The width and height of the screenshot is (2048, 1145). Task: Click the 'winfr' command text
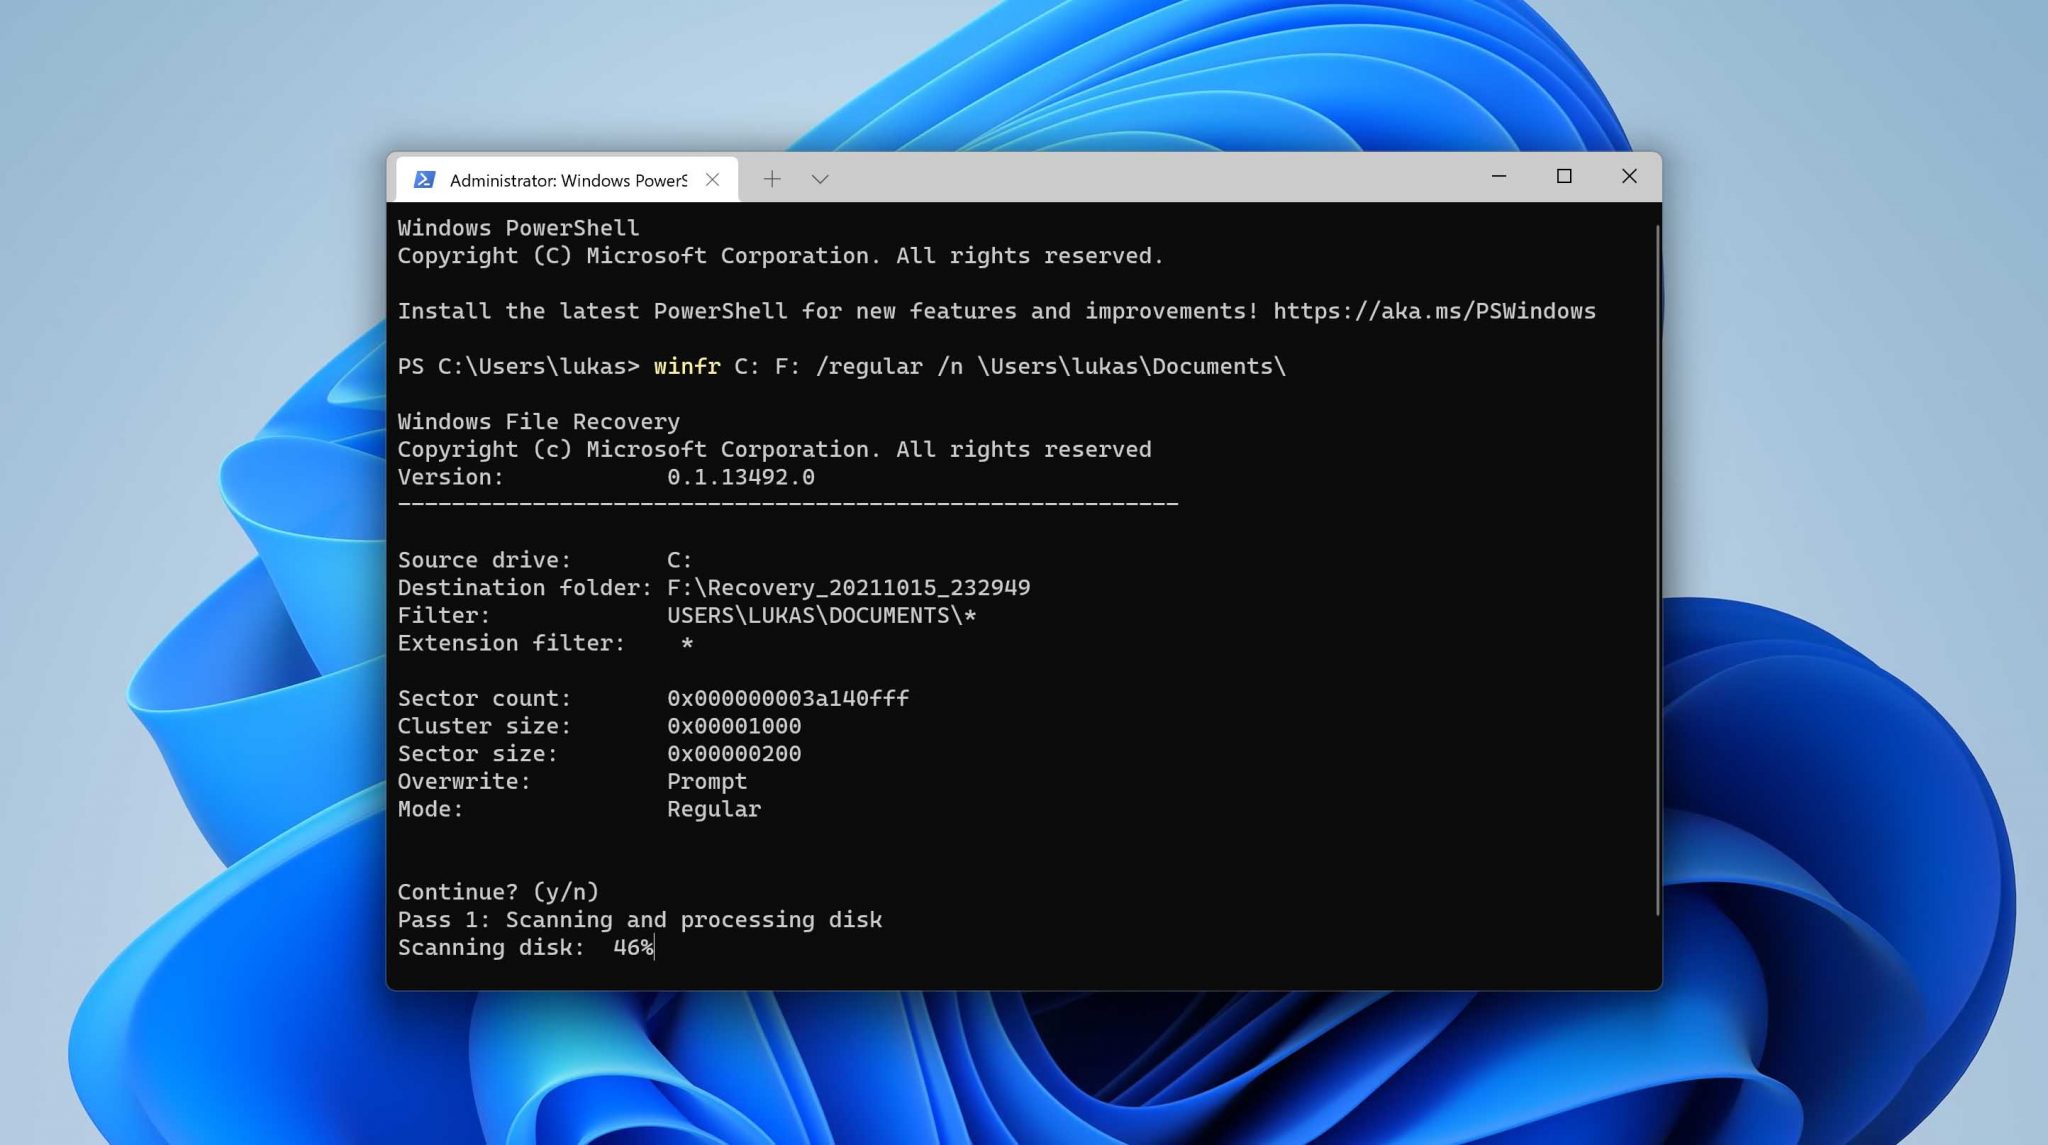(x=687, y=366)
